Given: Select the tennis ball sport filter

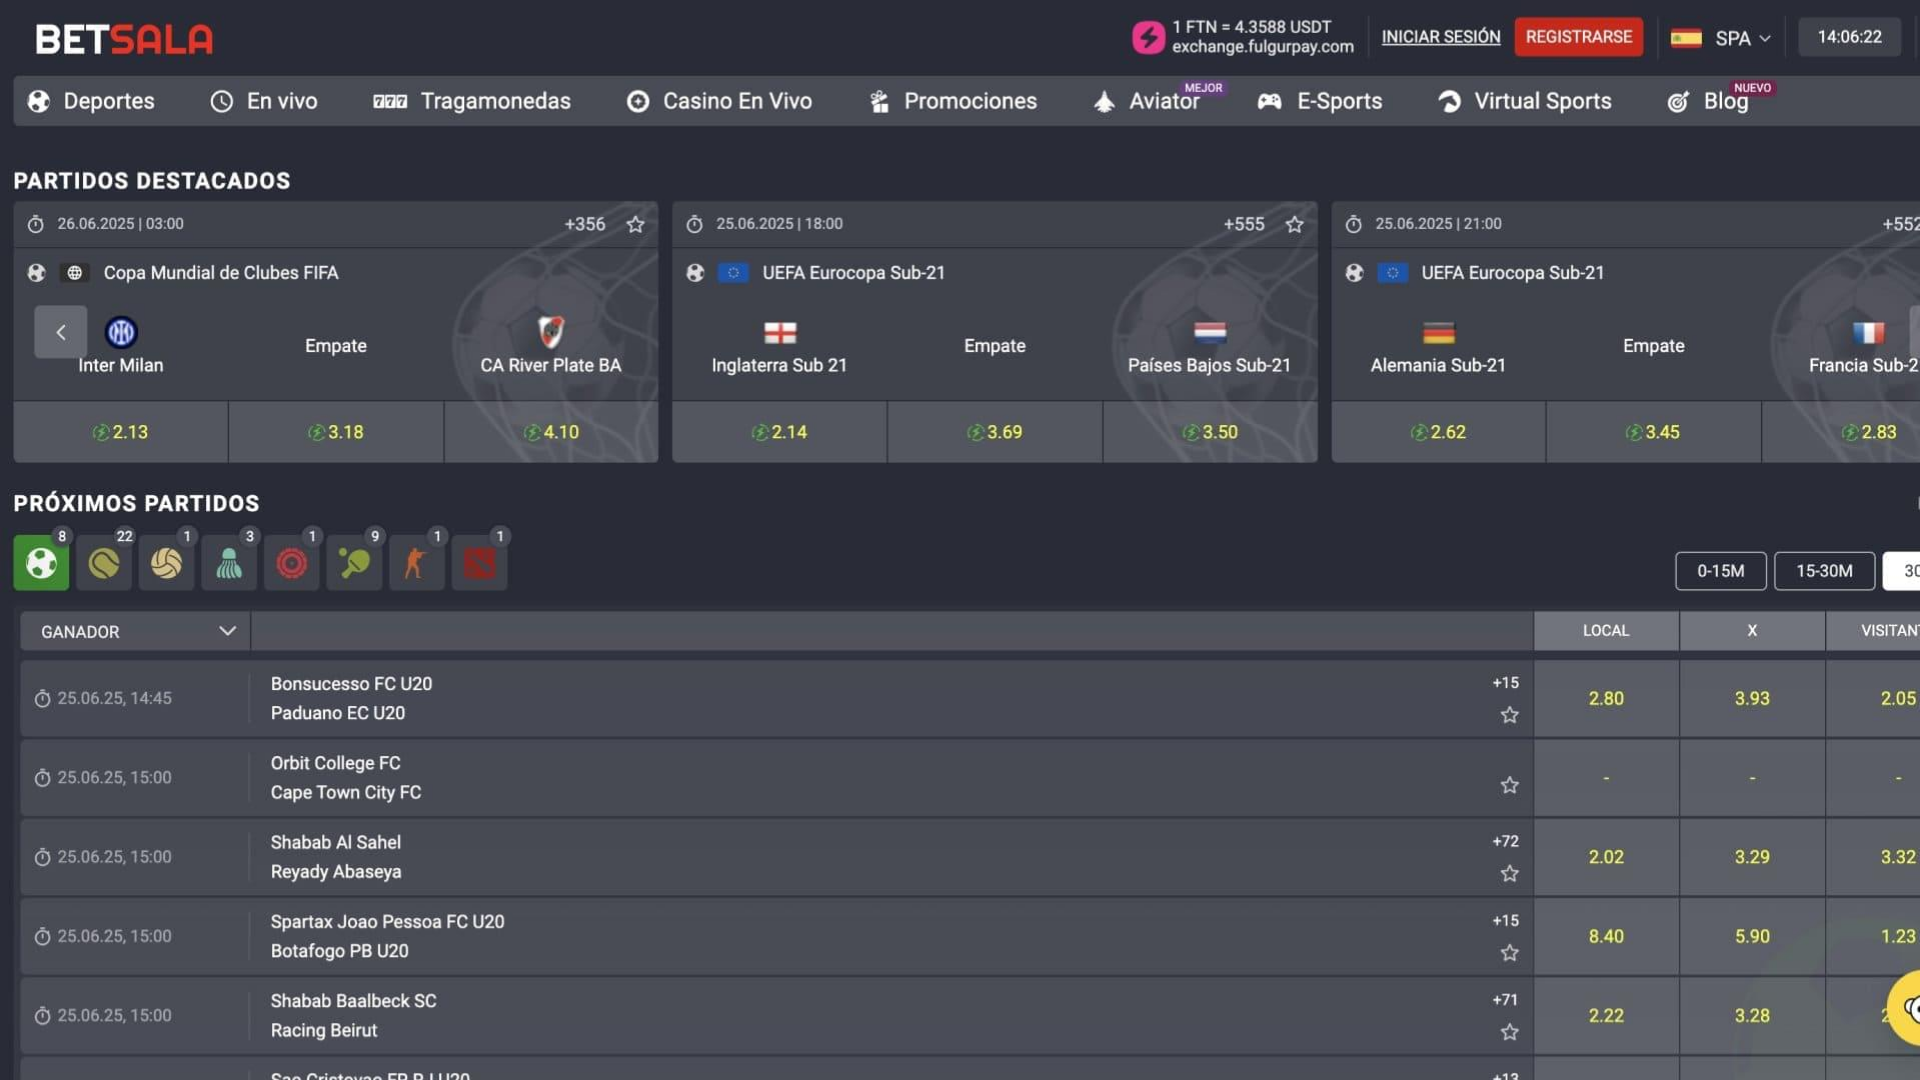Looking at the screenshot, I should point(104,563).
